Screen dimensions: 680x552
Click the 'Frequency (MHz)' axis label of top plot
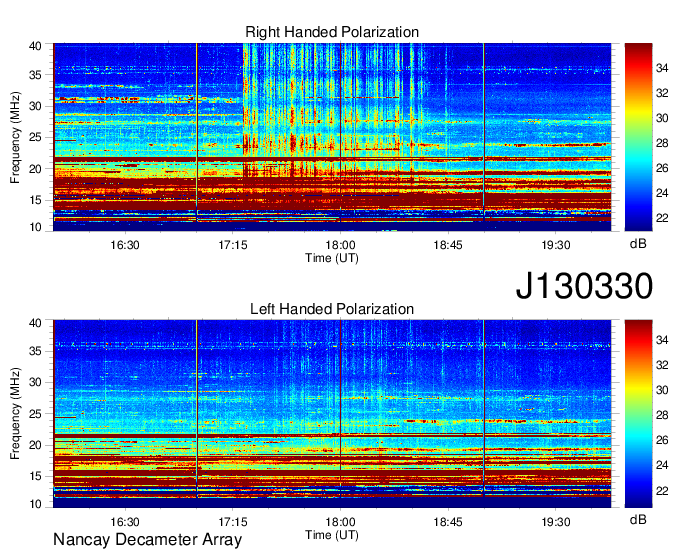tap(15, 137)
